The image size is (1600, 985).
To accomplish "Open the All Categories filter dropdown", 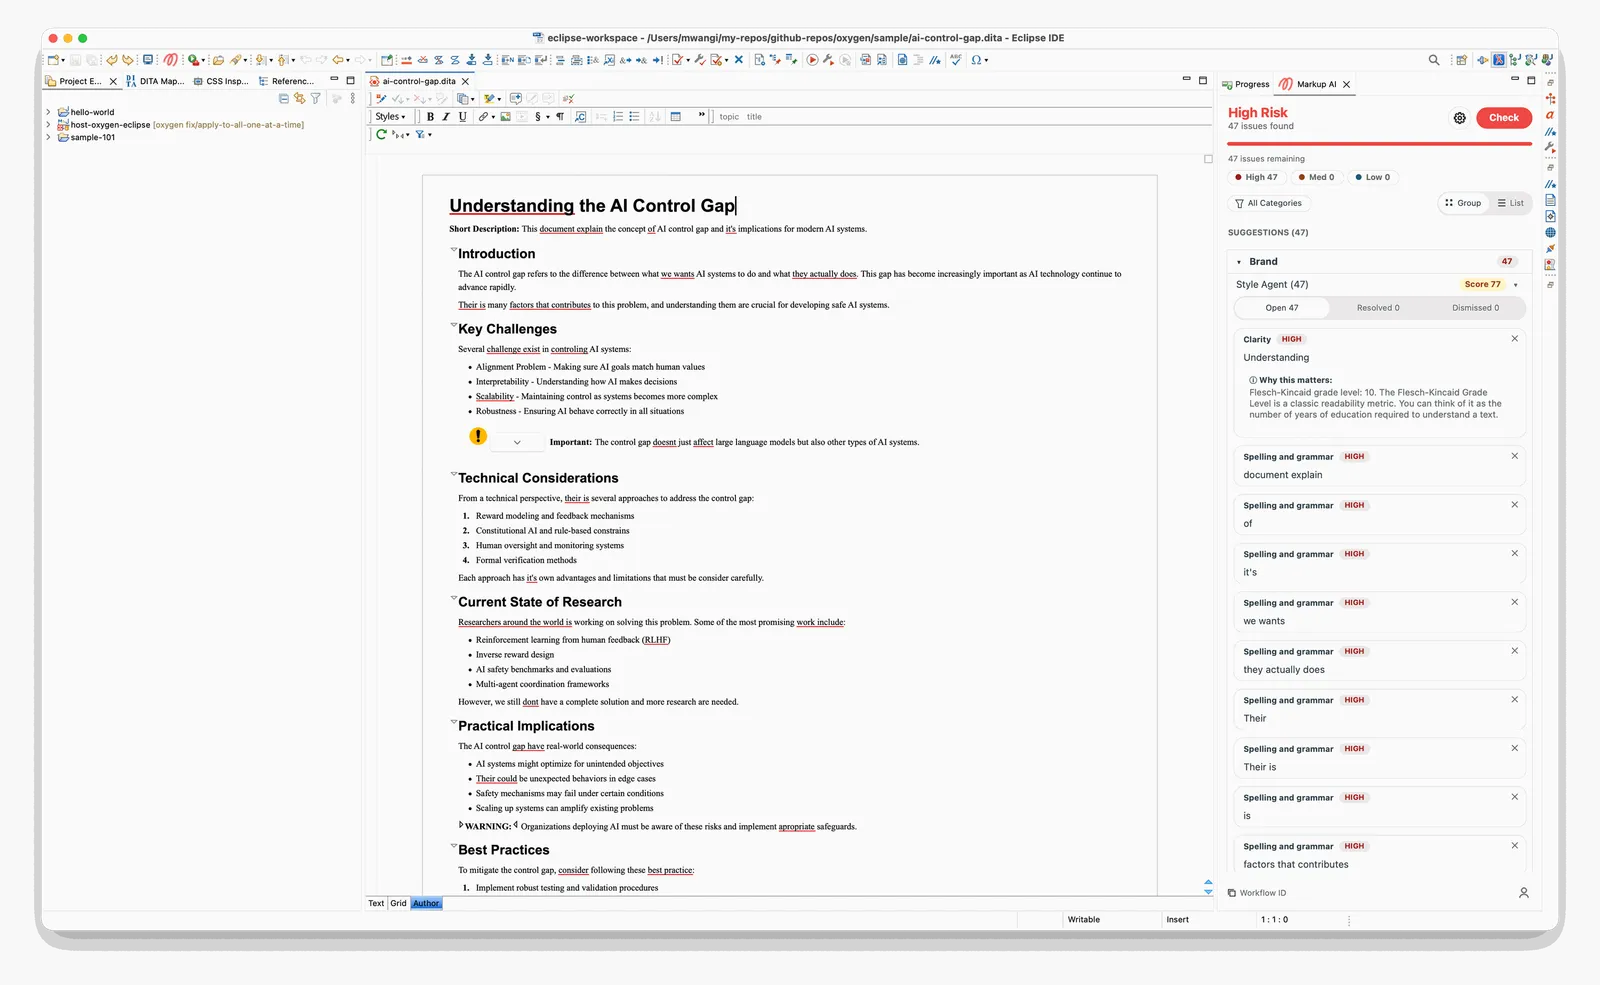I will [1269, 203].
